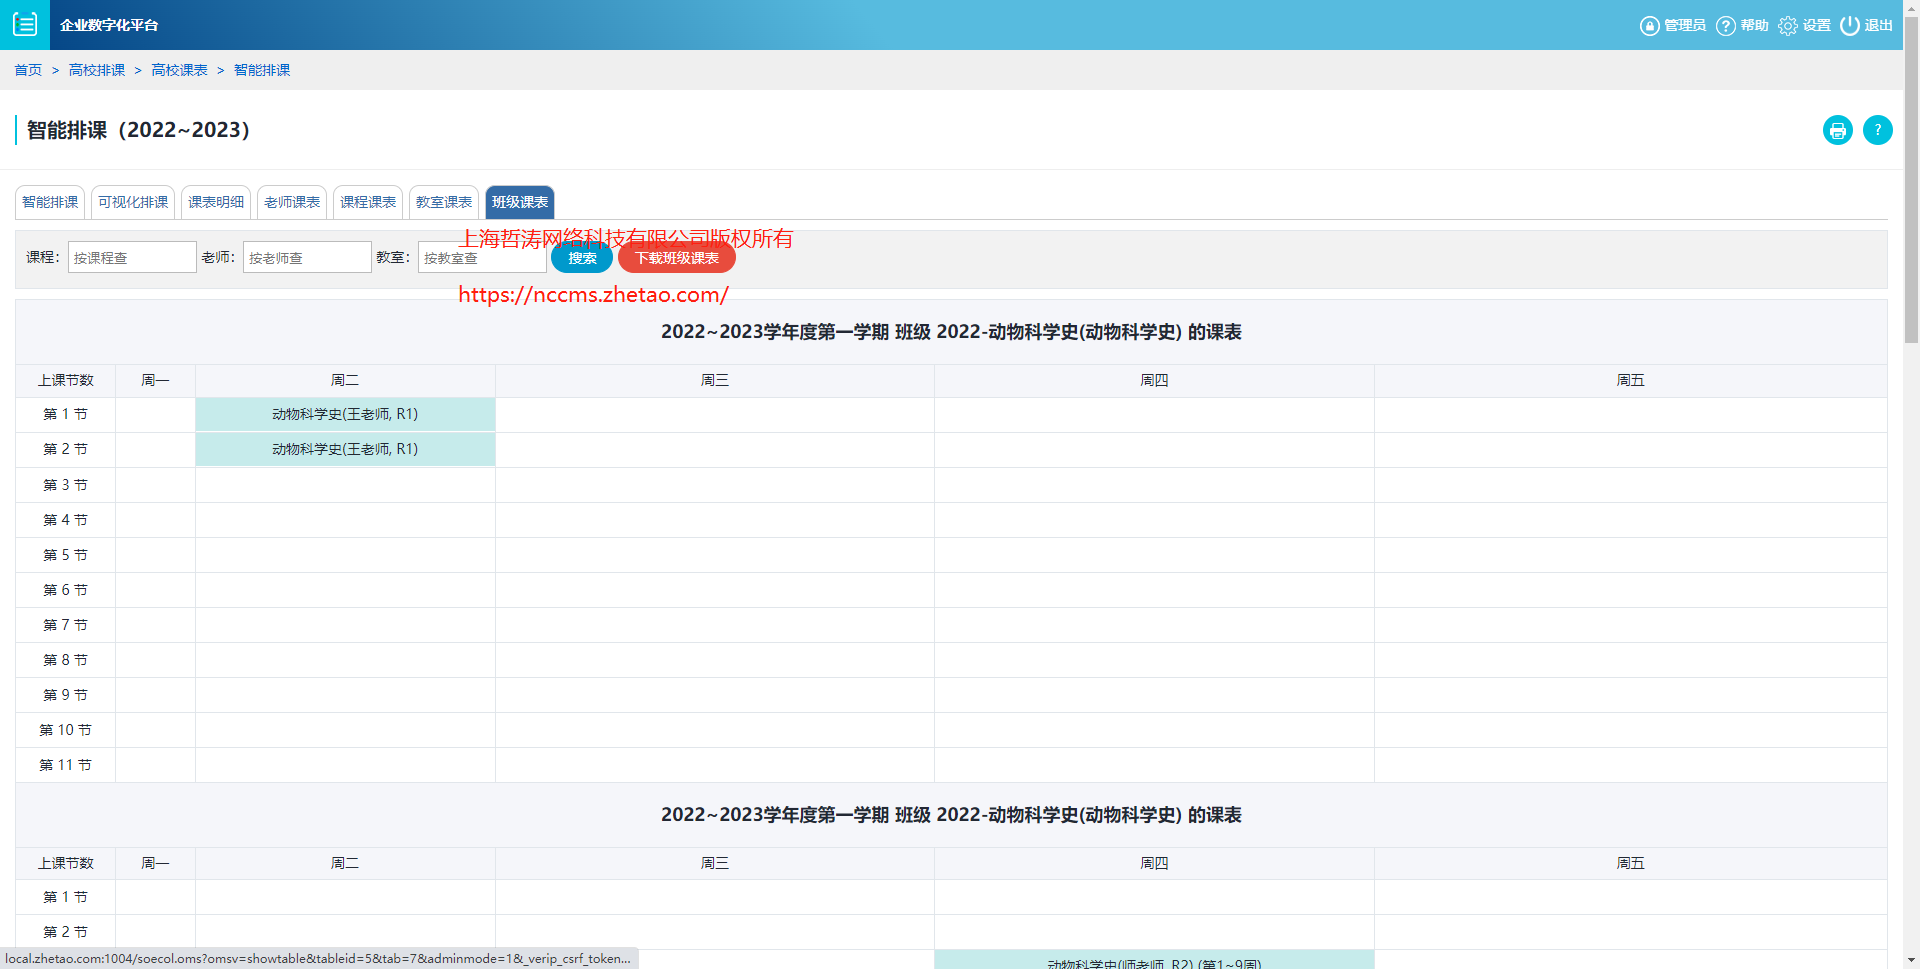Image resolution: width=1920 pixels, height=969 pixels.
Task: Focus the 按老师查 teacher input field
Action: click(307, 257)
